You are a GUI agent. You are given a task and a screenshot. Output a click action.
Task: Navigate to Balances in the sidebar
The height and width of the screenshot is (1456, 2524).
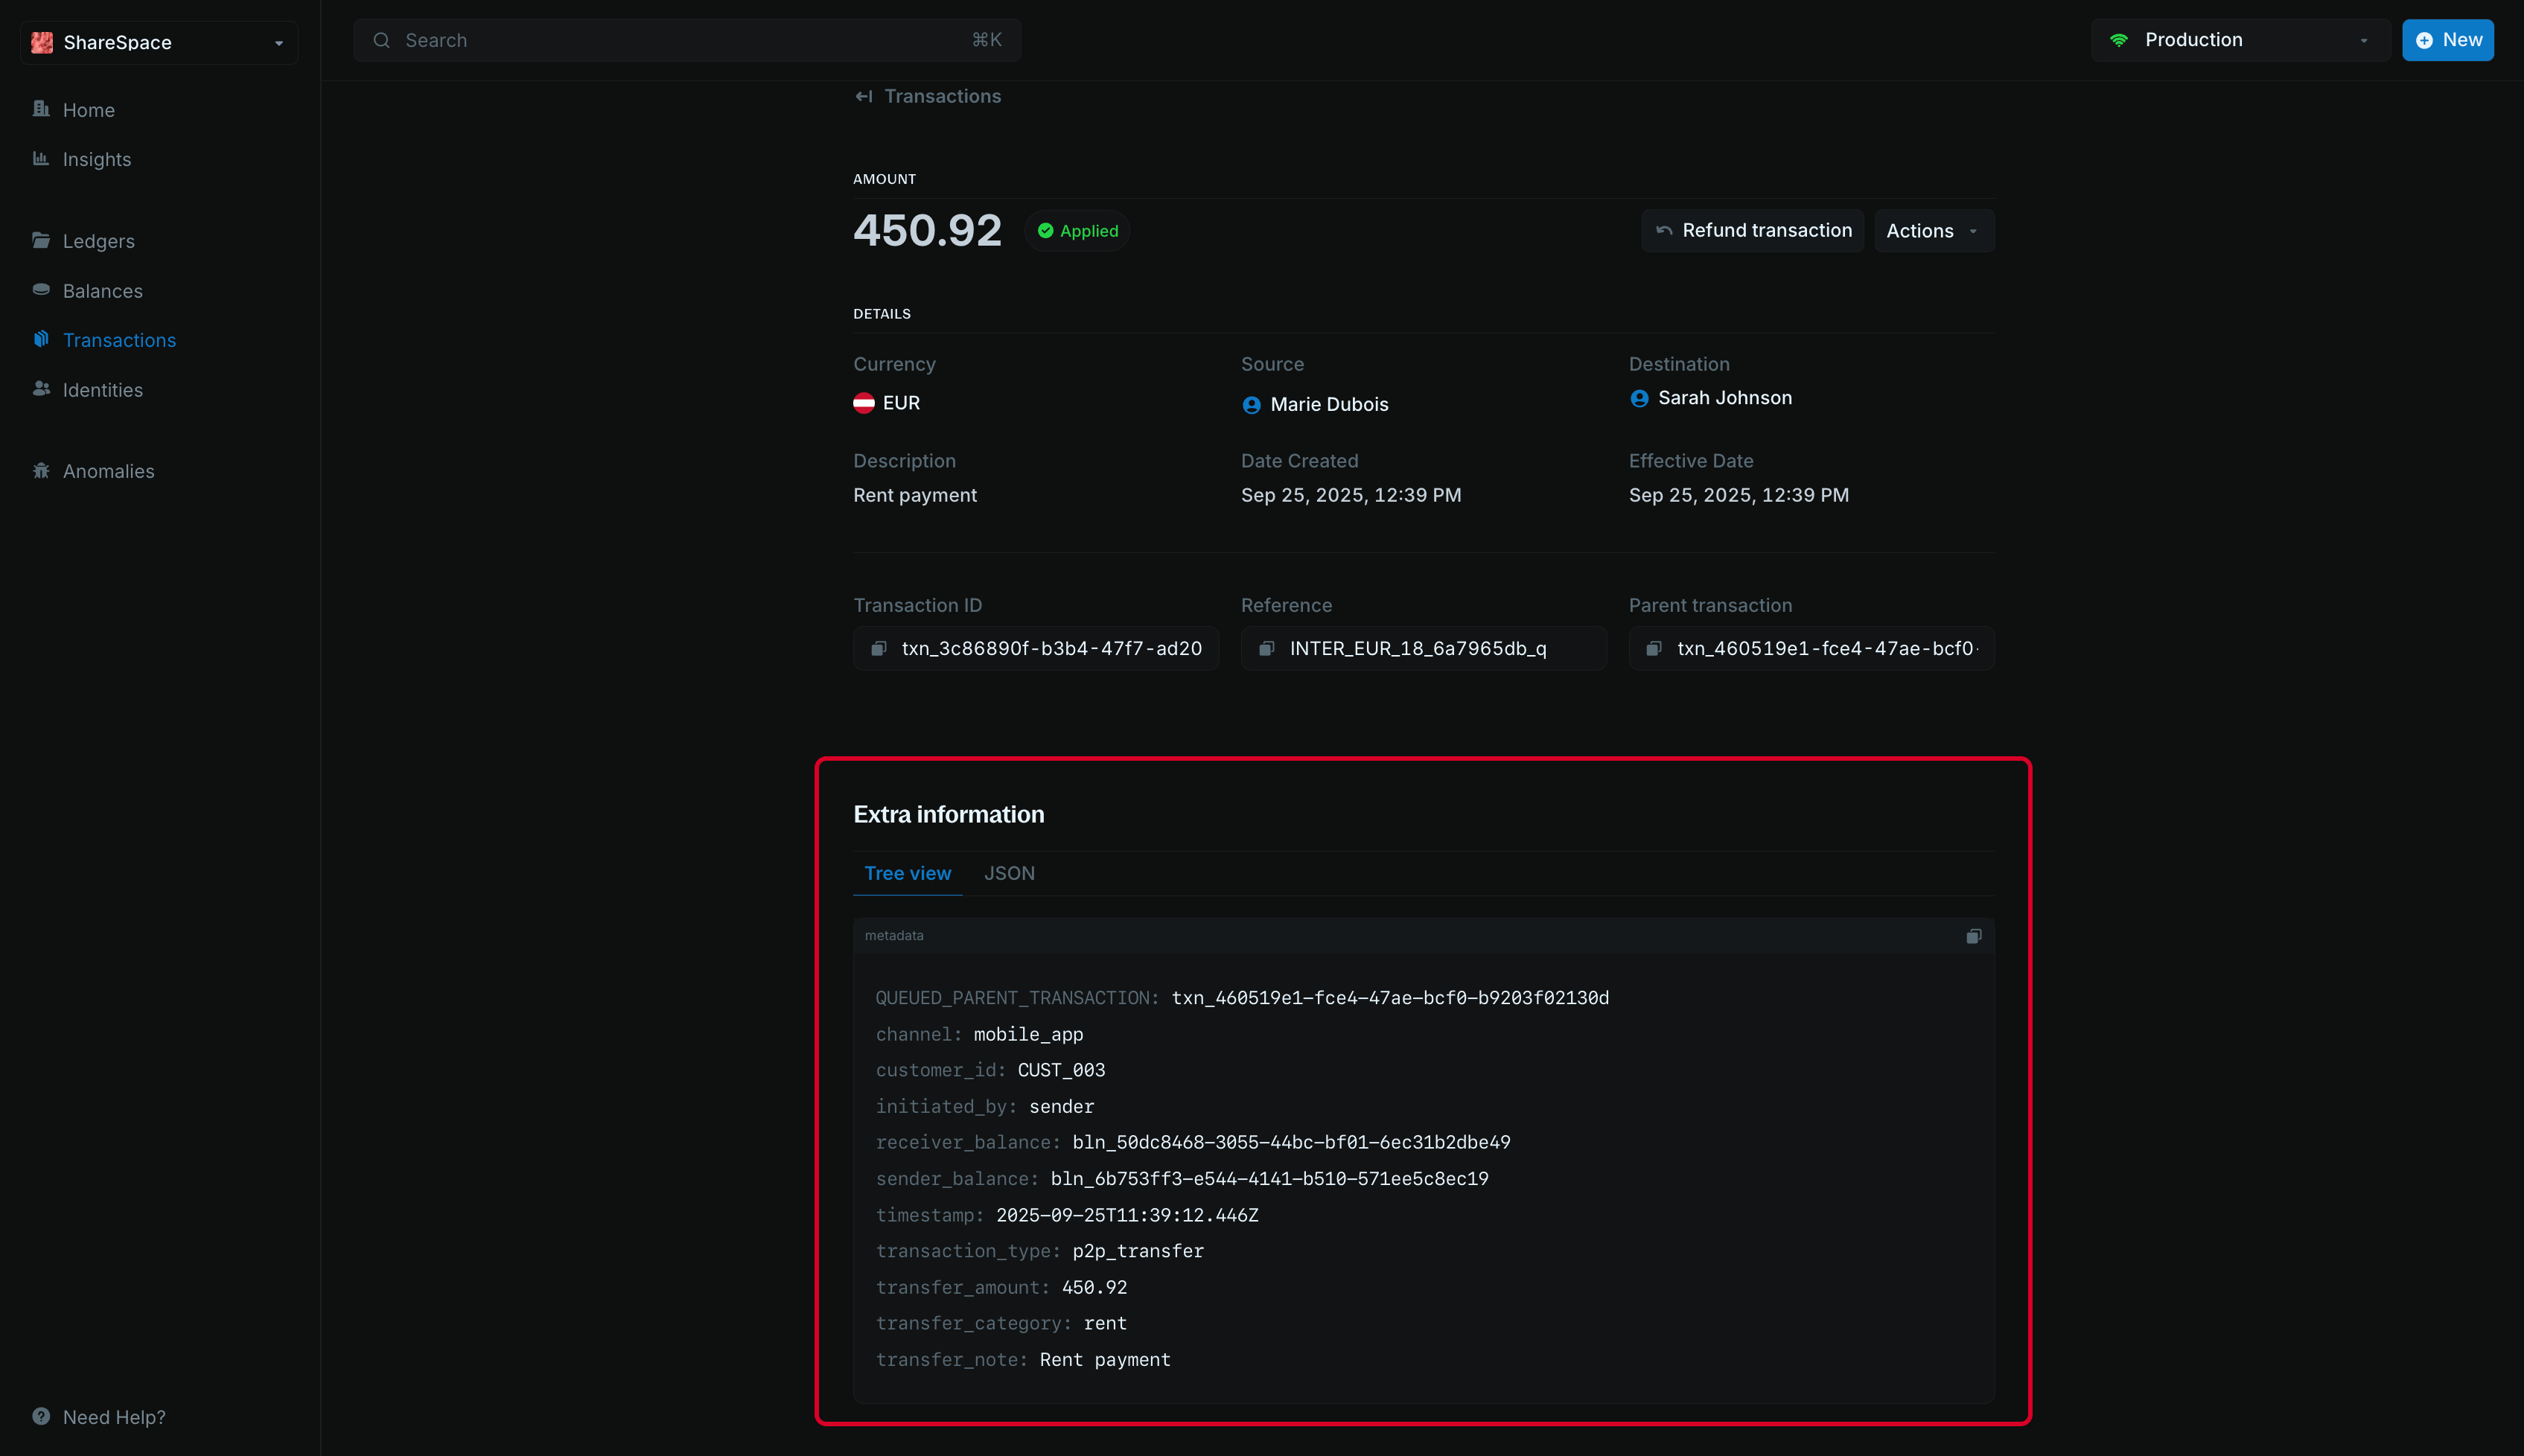coord(103,291)
